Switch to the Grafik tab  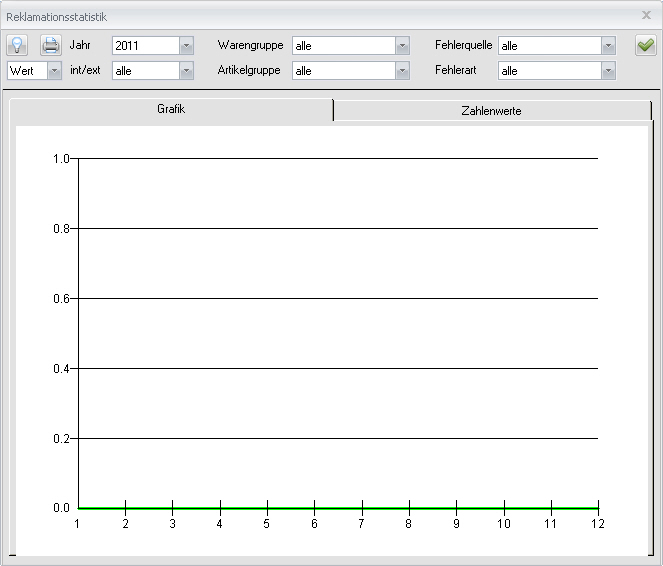tap(171, 109)
